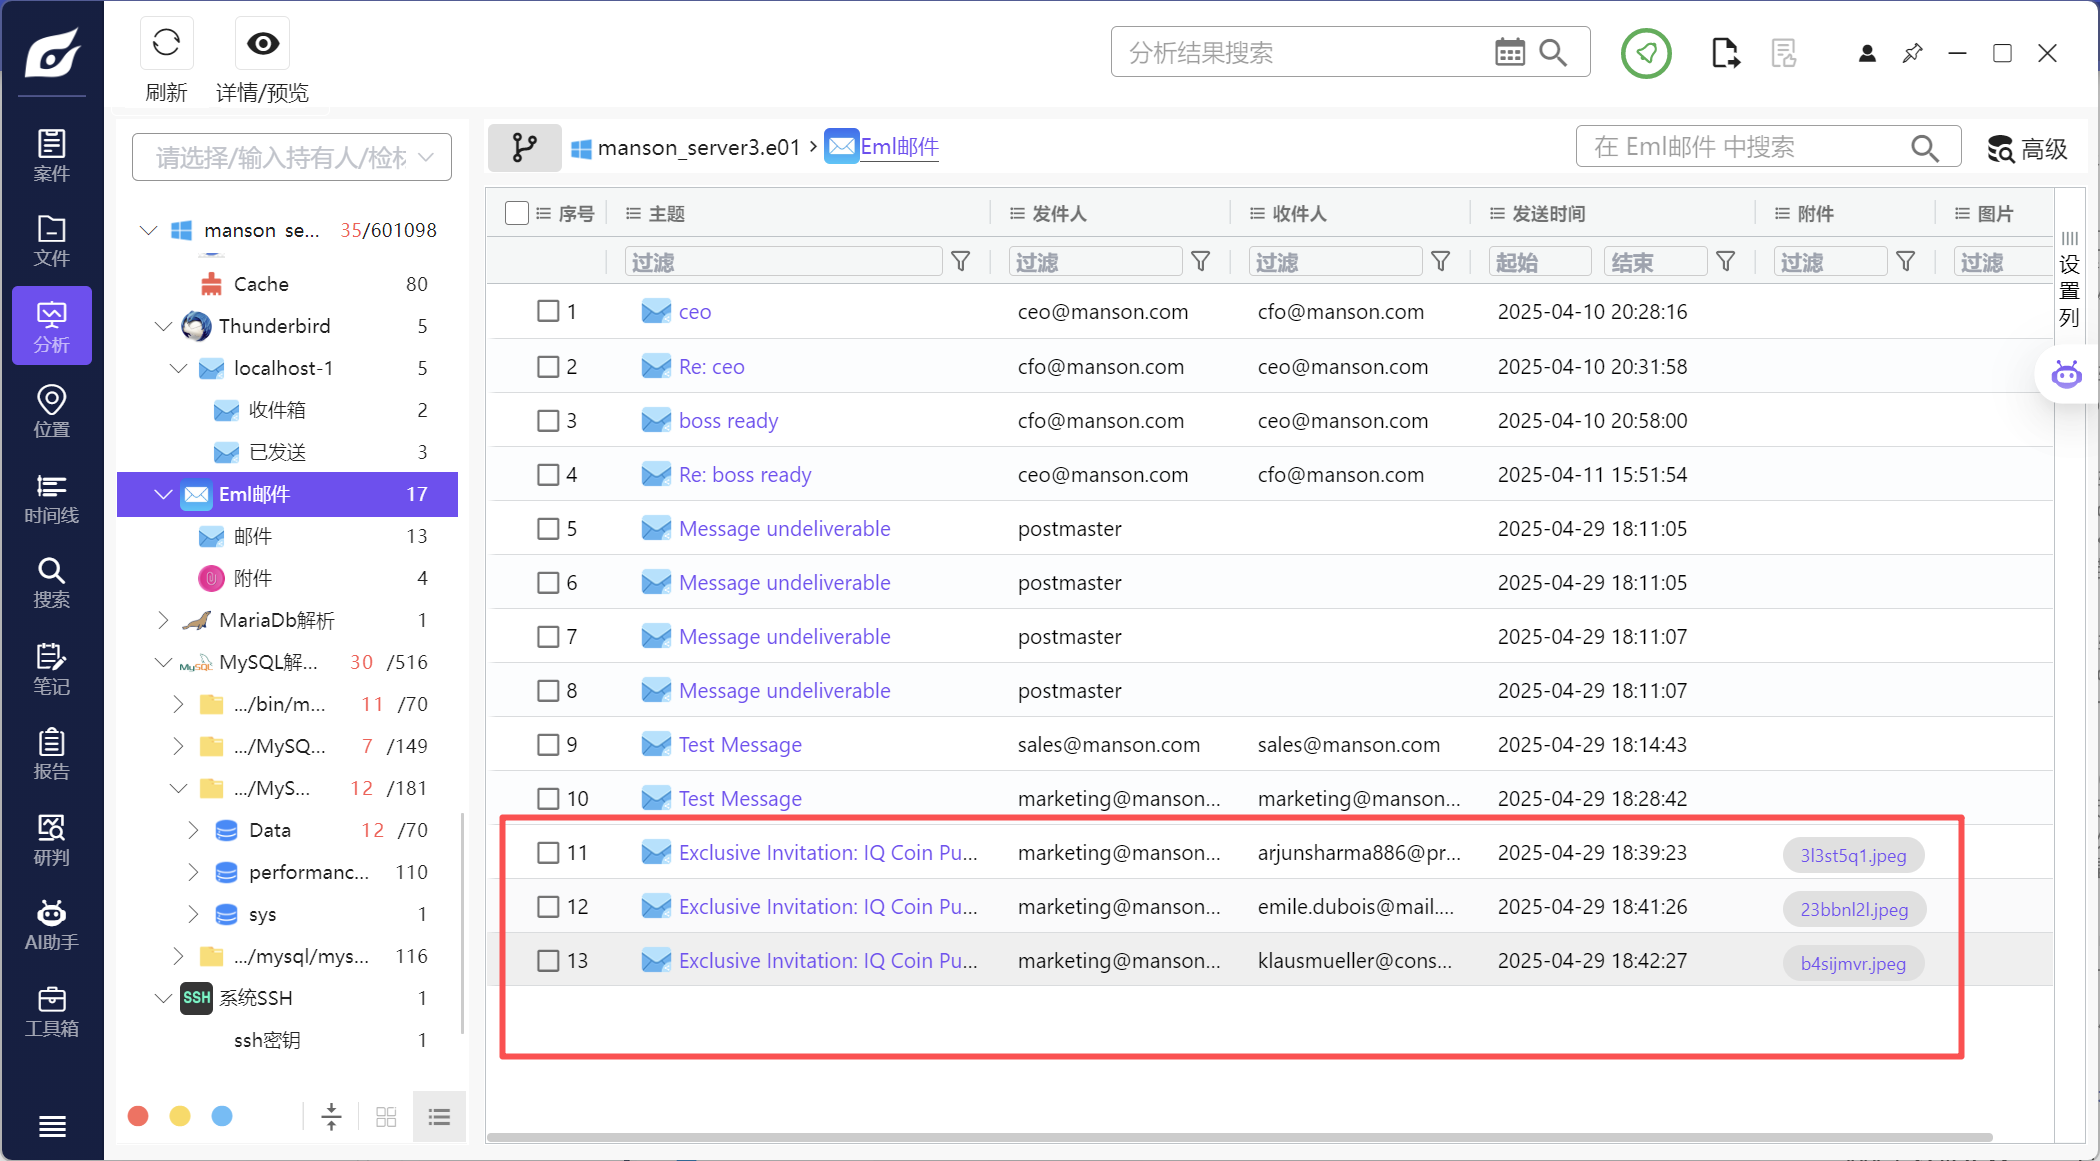Open the 工具箱 toolbox sidebar icon
The image size is (2100, 1161).
[x=52, y=1010]
